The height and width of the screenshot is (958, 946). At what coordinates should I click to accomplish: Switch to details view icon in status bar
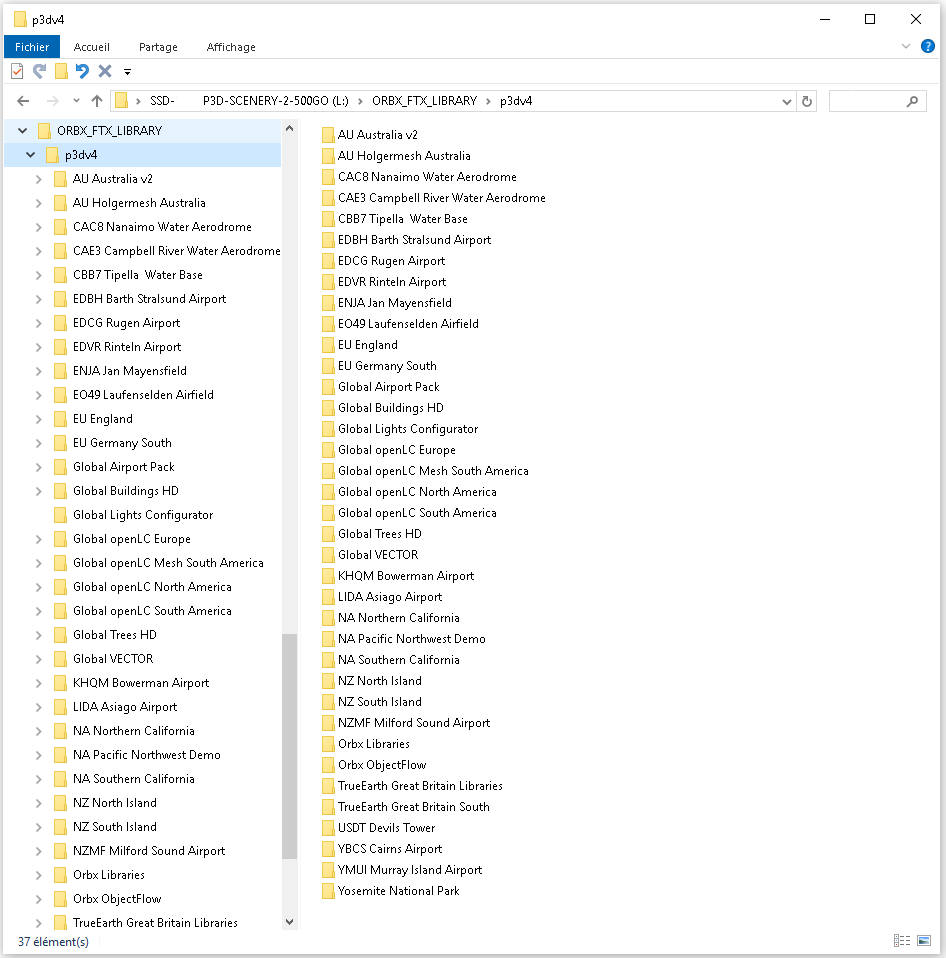pos(902,940)
